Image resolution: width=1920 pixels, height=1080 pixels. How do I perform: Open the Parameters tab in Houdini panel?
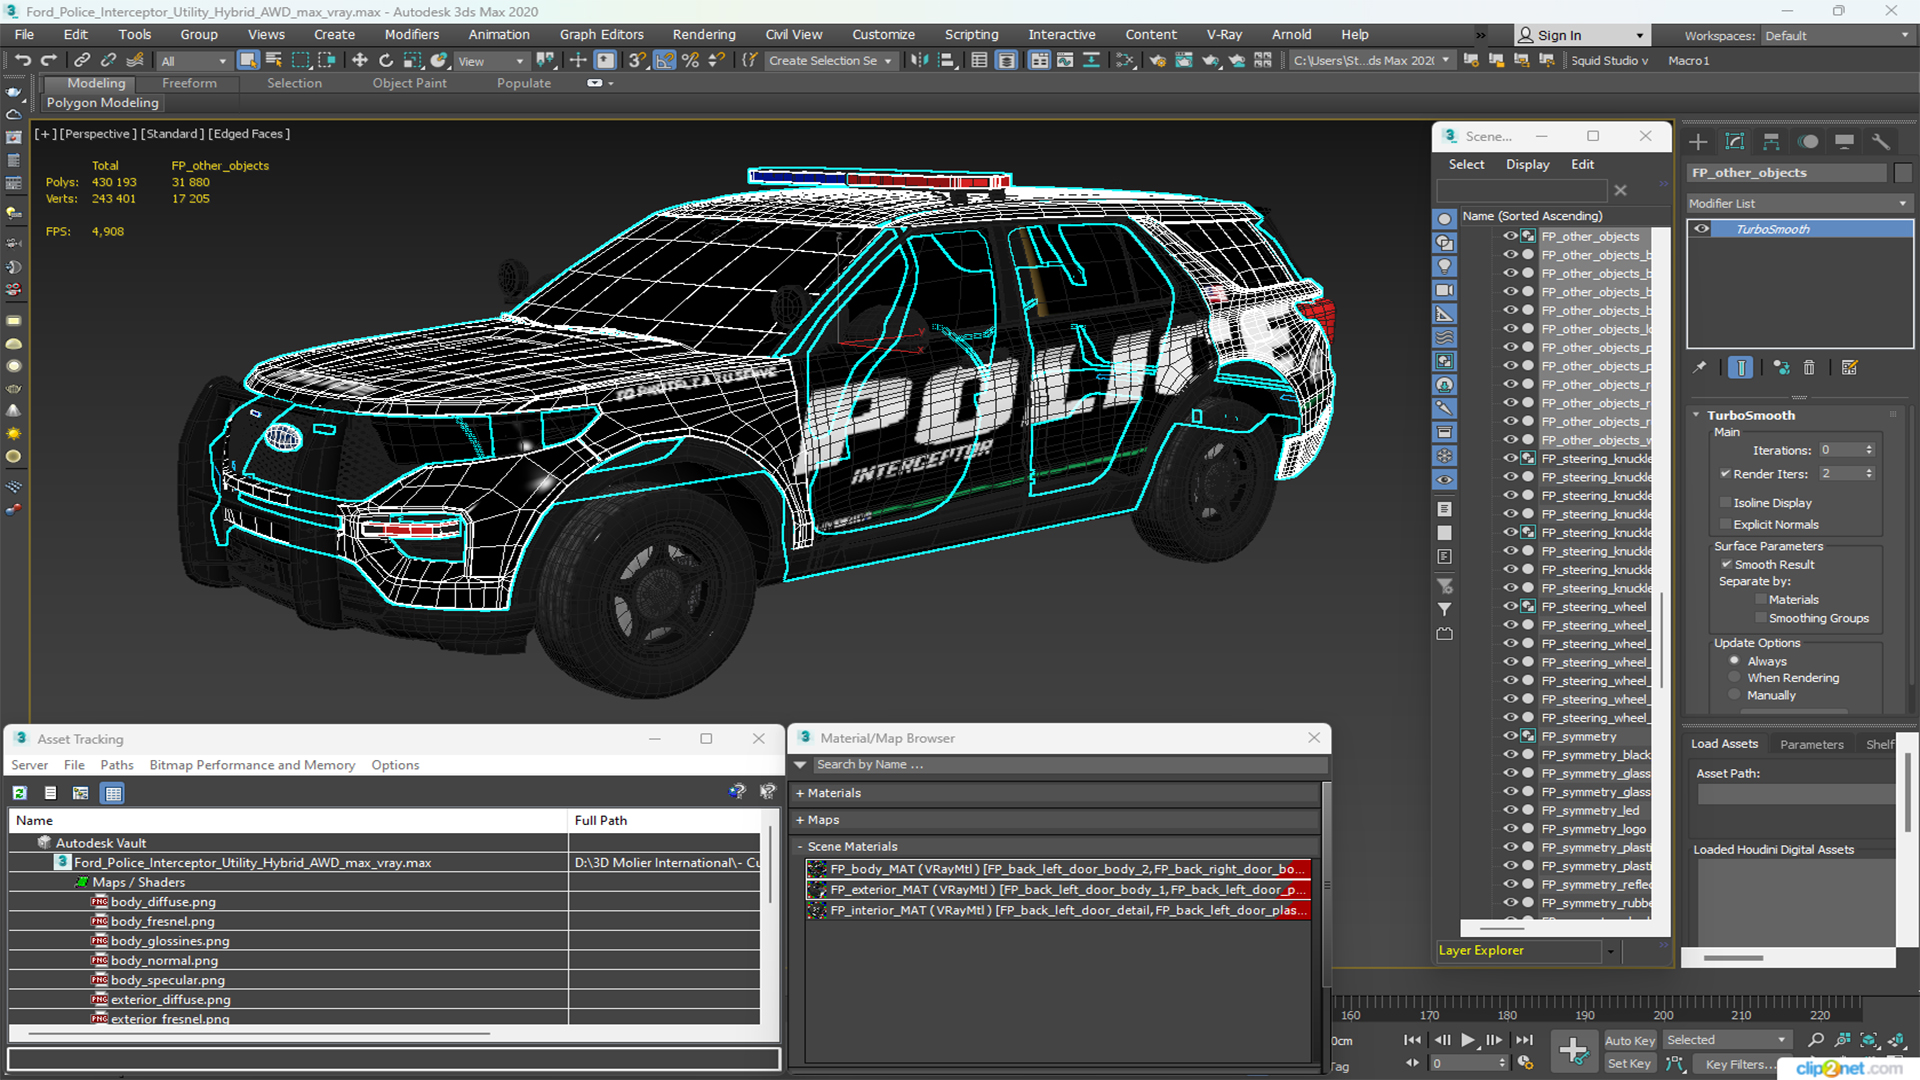[1811, 744]
